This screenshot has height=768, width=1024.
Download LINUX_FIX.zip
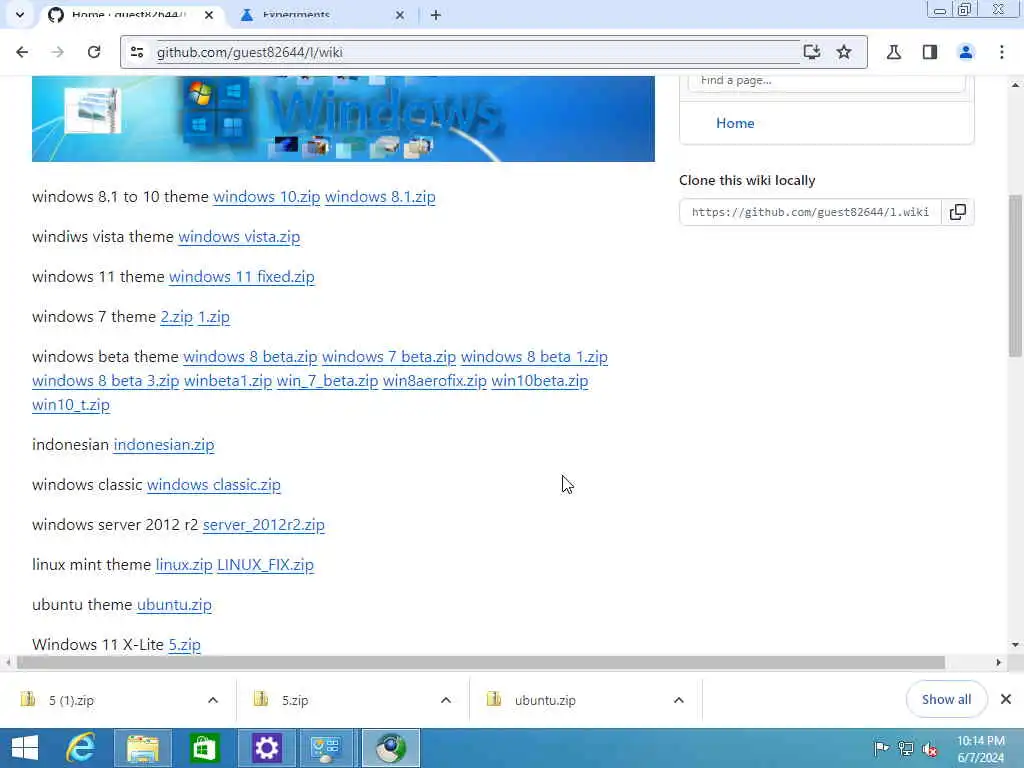click(x=265, y=565)
